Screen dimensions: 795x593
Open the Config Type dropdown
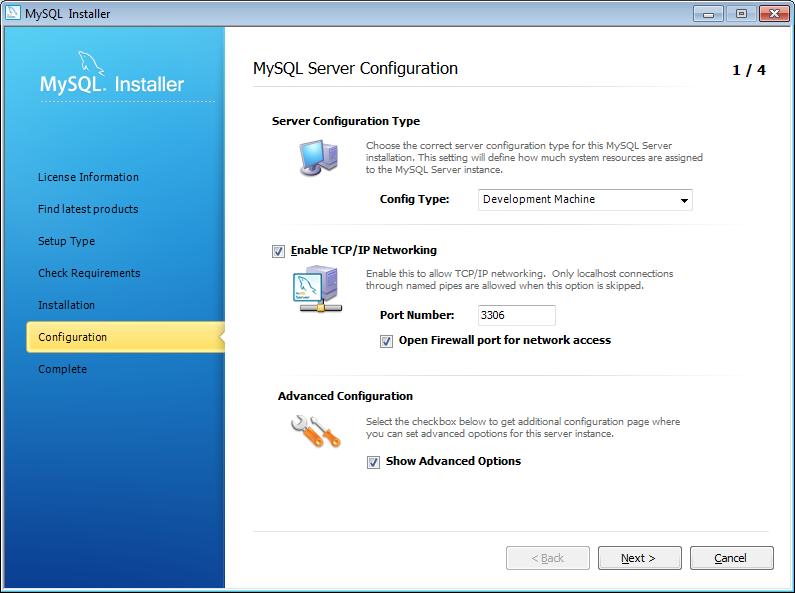[585, 200]
